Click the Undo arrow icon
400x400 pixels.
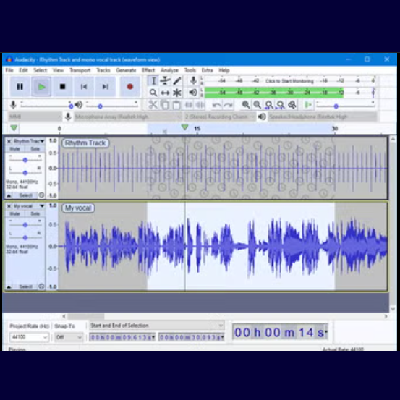217,105
